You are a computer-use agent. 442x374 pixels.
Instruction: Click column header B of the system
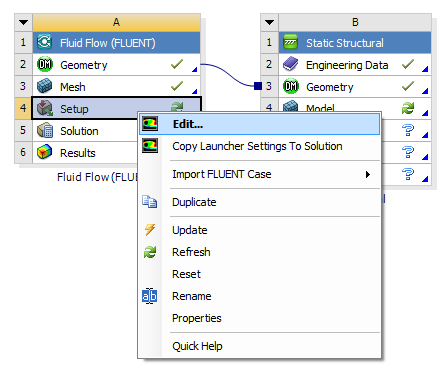355,23
